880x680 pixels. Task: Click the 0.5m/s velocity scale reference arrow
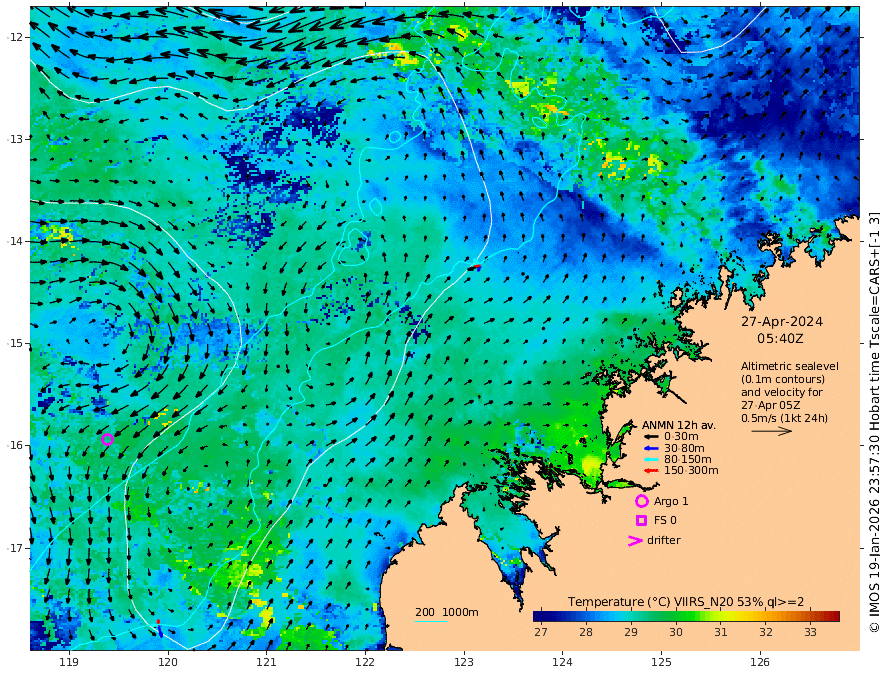click(x=772, y=431)
